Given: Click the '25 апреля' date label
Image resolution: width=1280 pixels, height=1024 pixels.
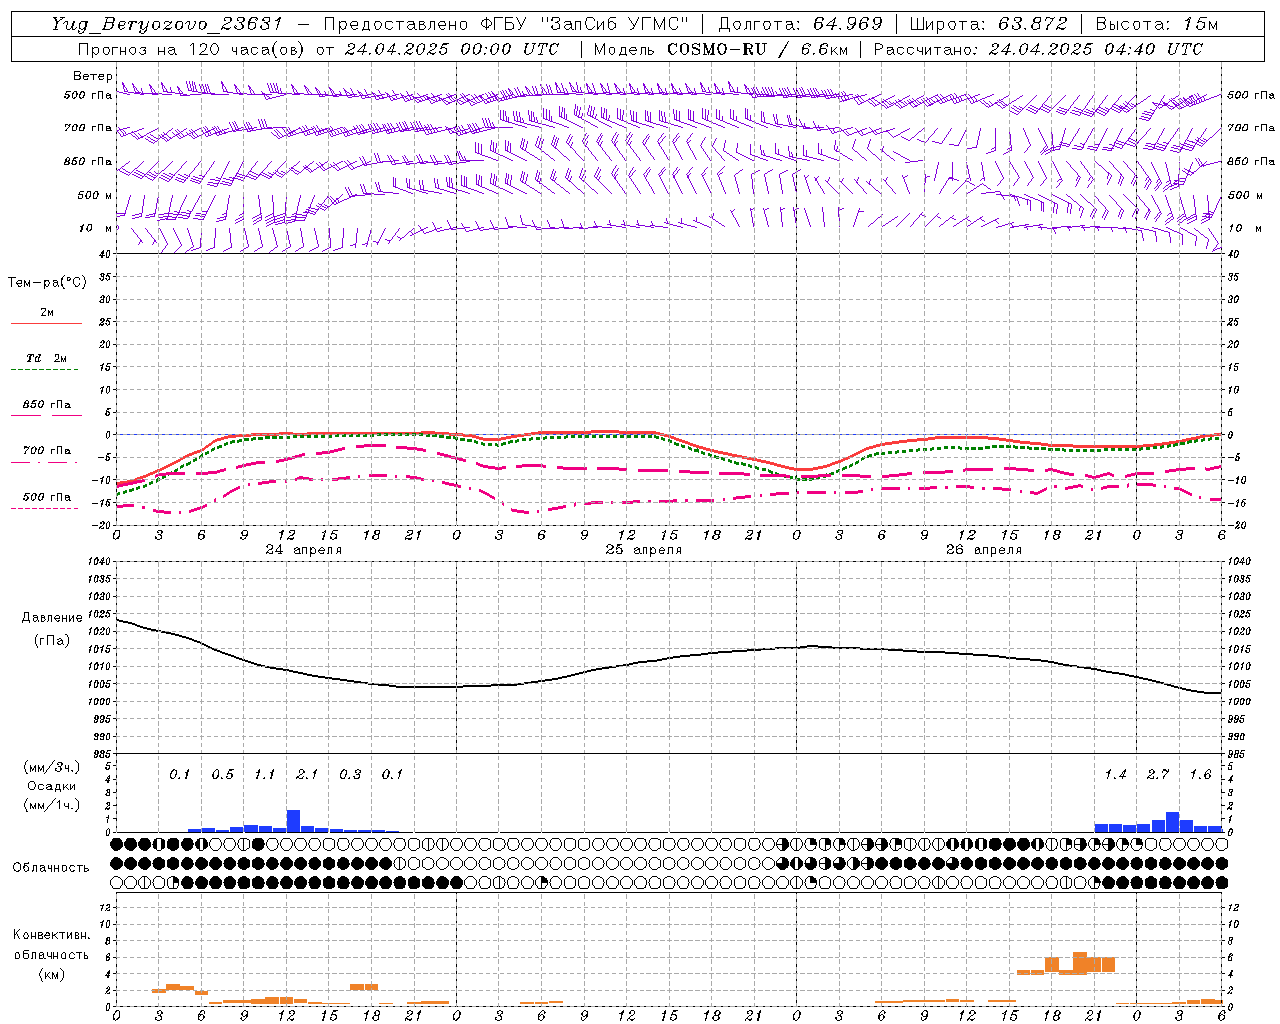Looking at the screenshot, I should (644, 550).
